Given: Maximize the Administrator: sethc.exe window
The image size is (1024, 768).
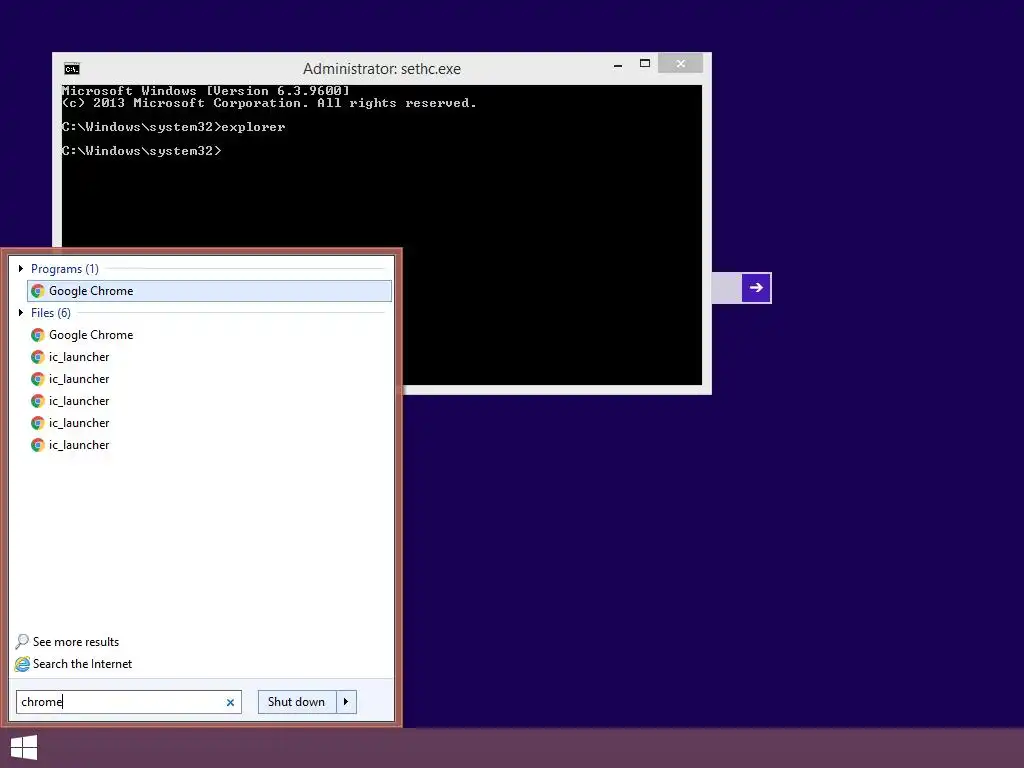Looking at the screenshot, I should [x=645, y=63].
